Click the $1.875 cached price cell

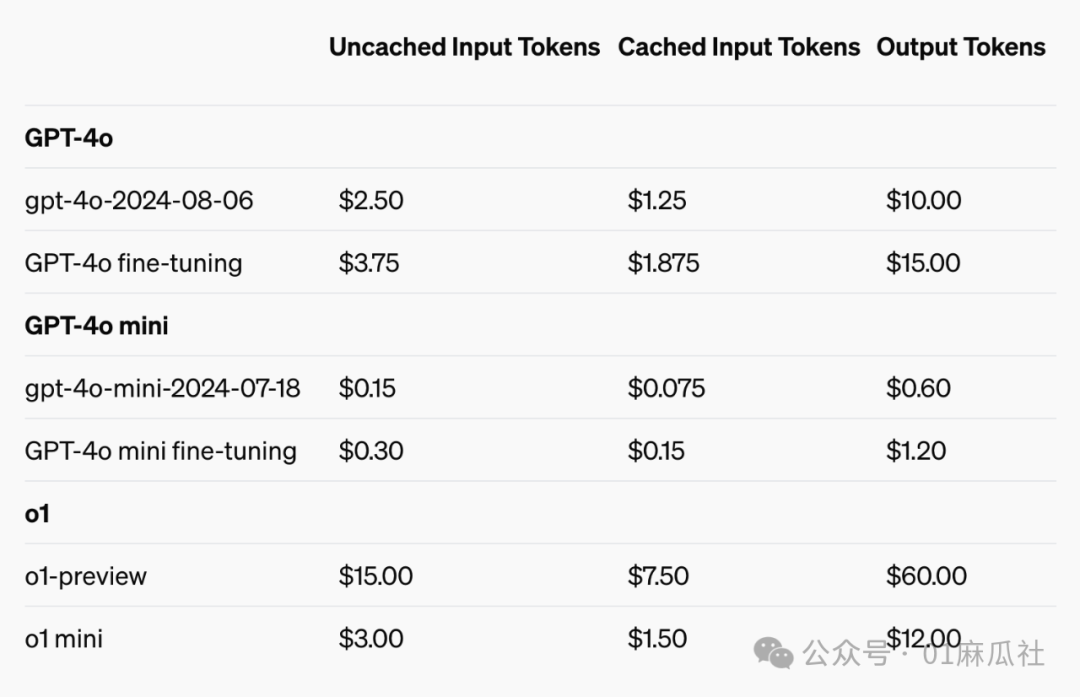663,263
